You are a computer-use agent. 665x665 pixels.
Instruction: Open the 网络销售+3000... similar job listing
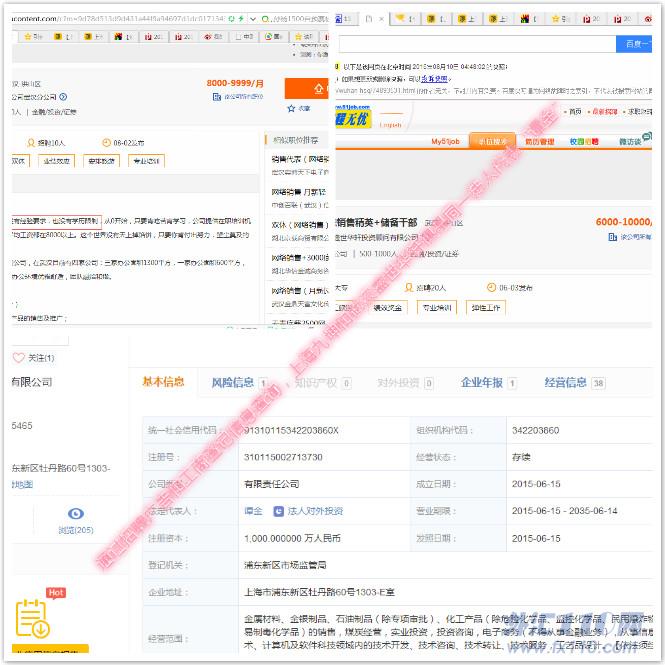pyautogui.click(x=300, y=257)
